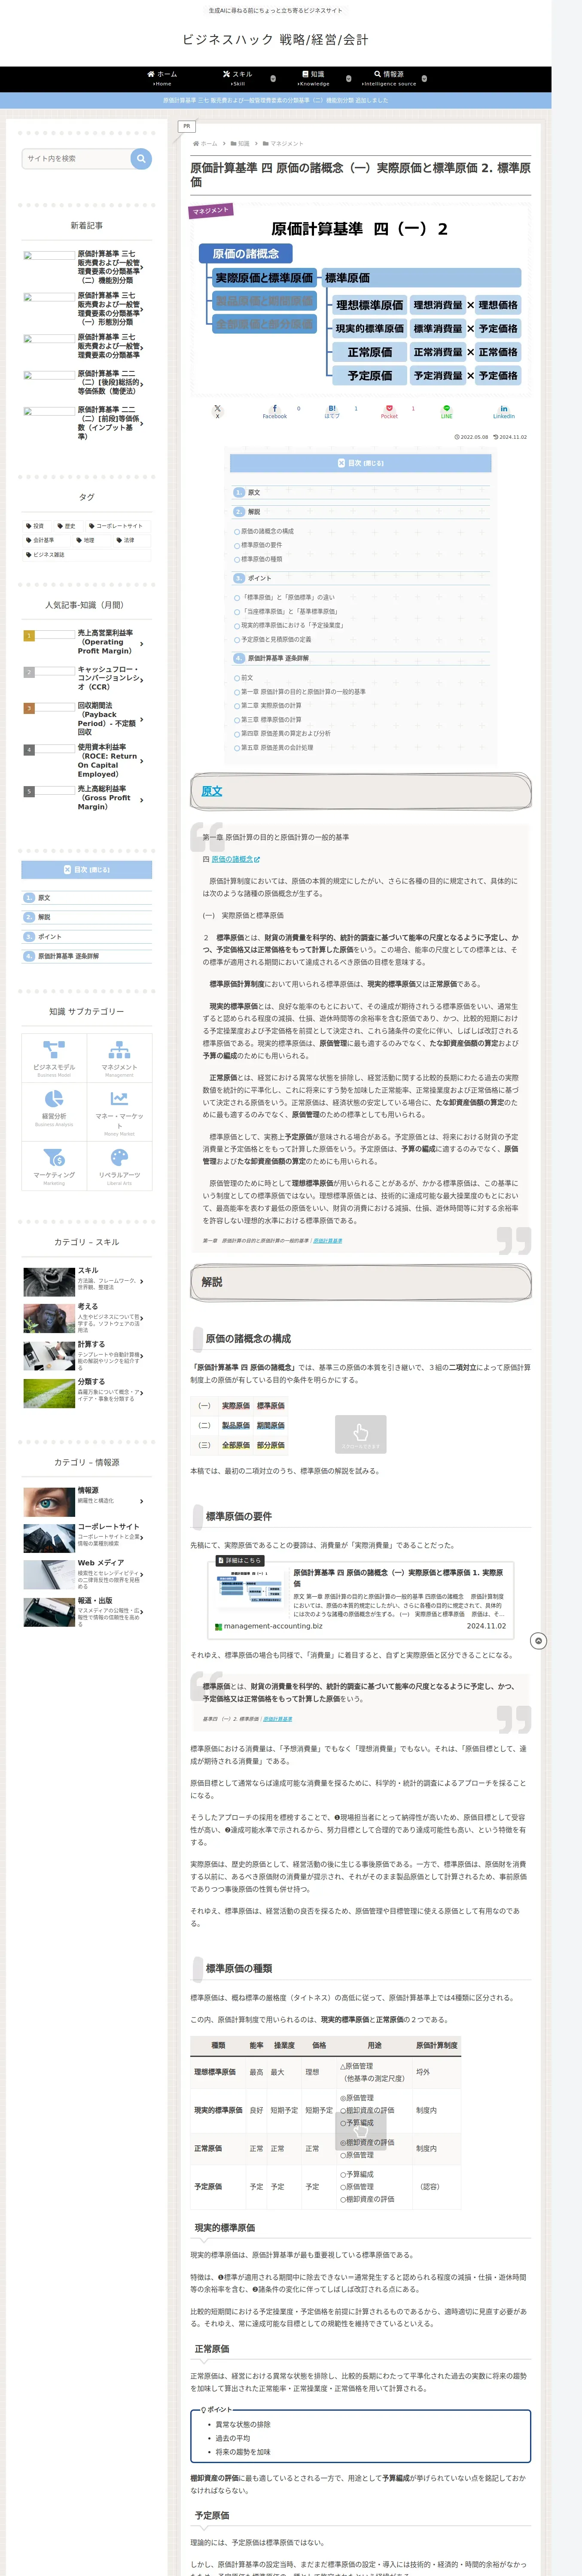Open the ホーム navigation menu
The image size is (582, 2576).
point(162,78)
